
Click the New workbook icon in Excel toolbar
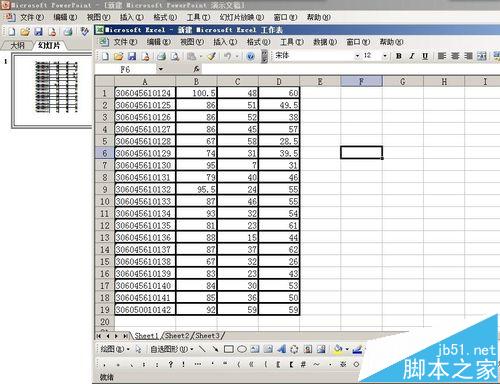(x=105, y=56)
